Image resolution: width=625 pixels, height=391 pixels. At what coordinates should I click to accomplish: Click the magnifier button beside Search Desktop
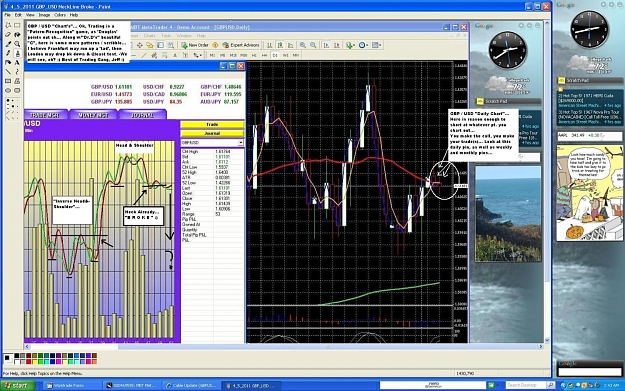pos(550,385)
